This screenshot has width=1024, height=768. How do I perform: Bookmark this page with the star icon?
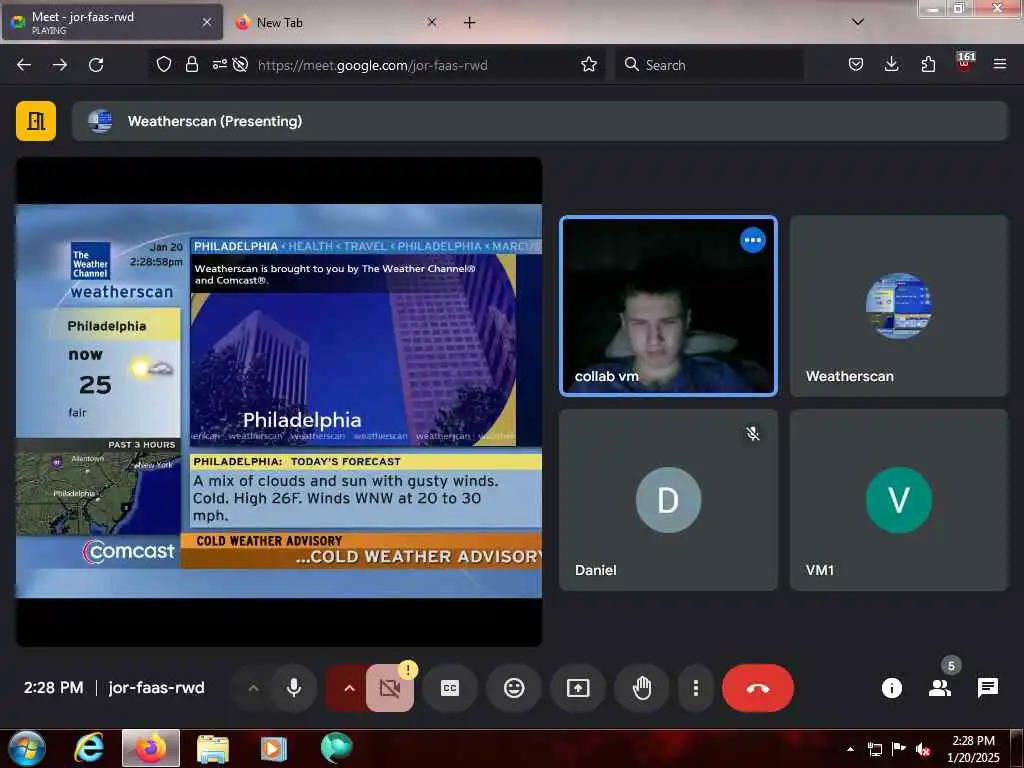[589, 64]
